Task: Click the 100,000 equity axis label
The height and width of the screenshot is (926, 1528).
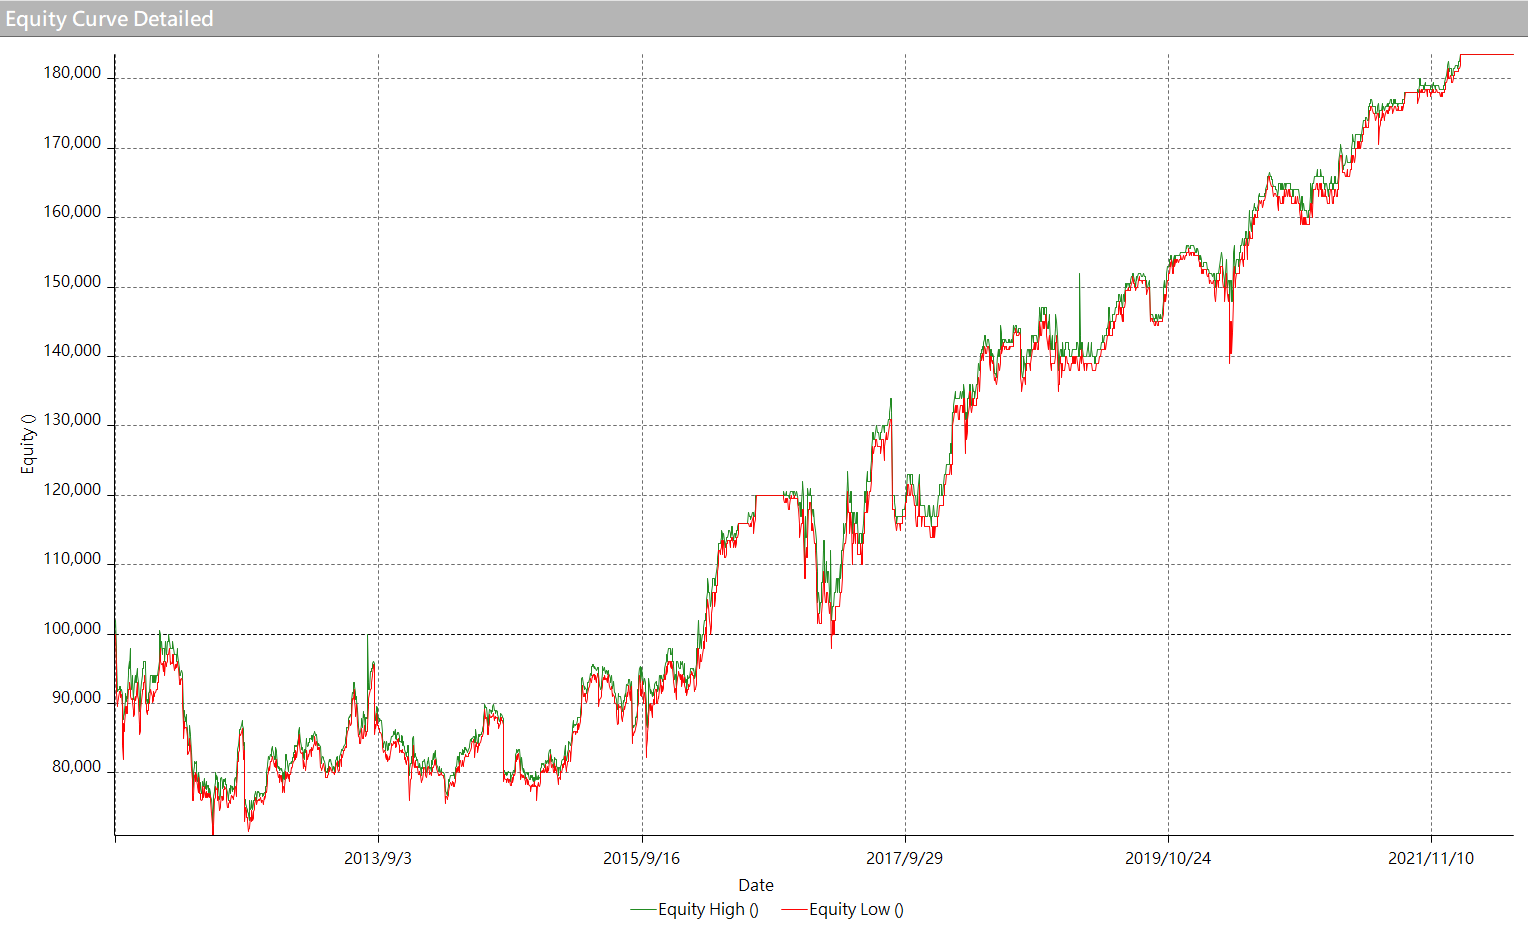Action: [x=72, y=629]
